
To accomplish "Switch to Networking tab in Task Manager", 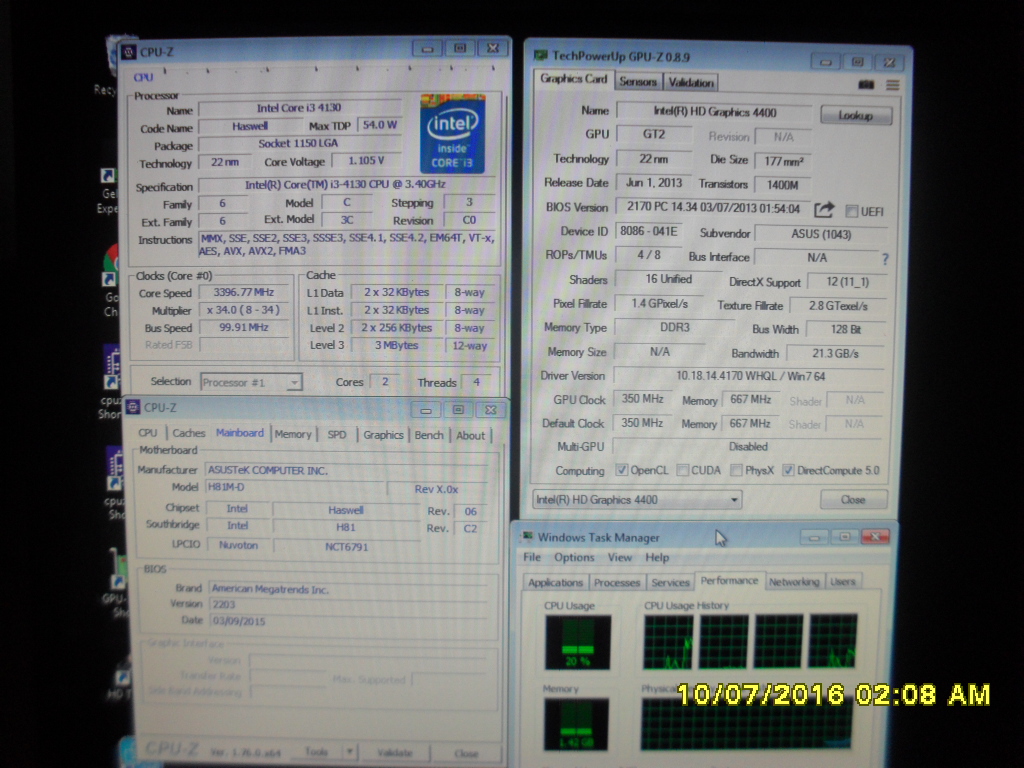I will pyautogui.click(x=793, y=581).
